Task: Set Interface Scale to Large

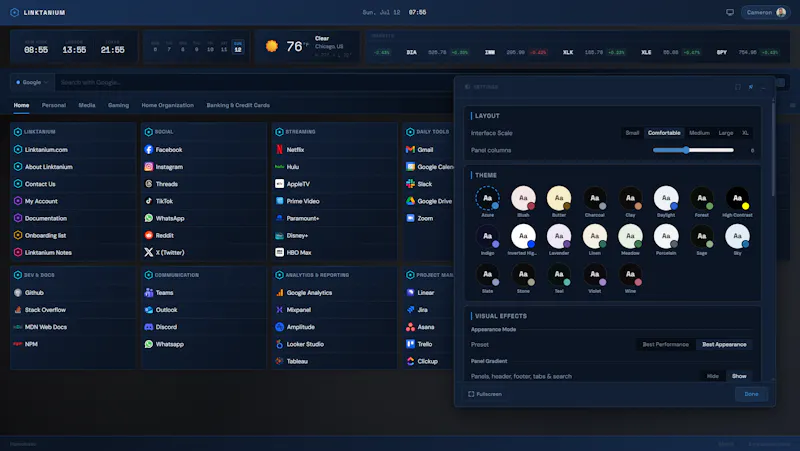Action: coord(726,133)
